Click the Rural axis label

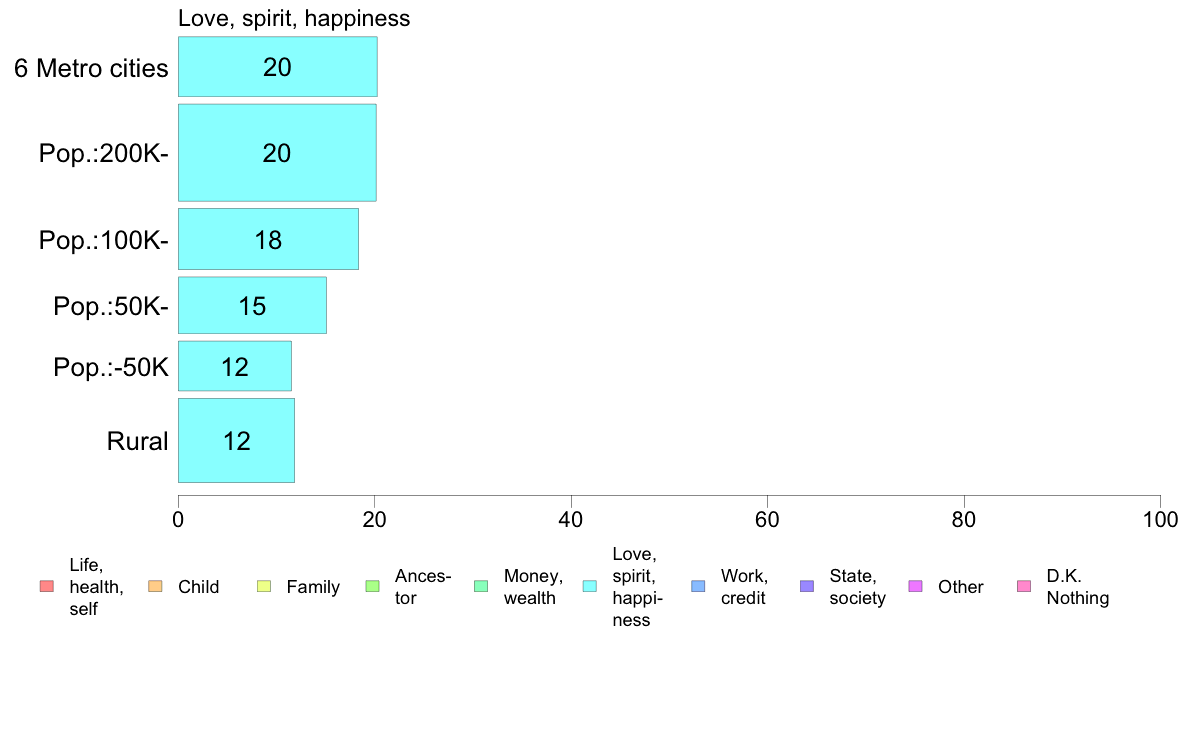pyautogui.click(x=137, y=441)
